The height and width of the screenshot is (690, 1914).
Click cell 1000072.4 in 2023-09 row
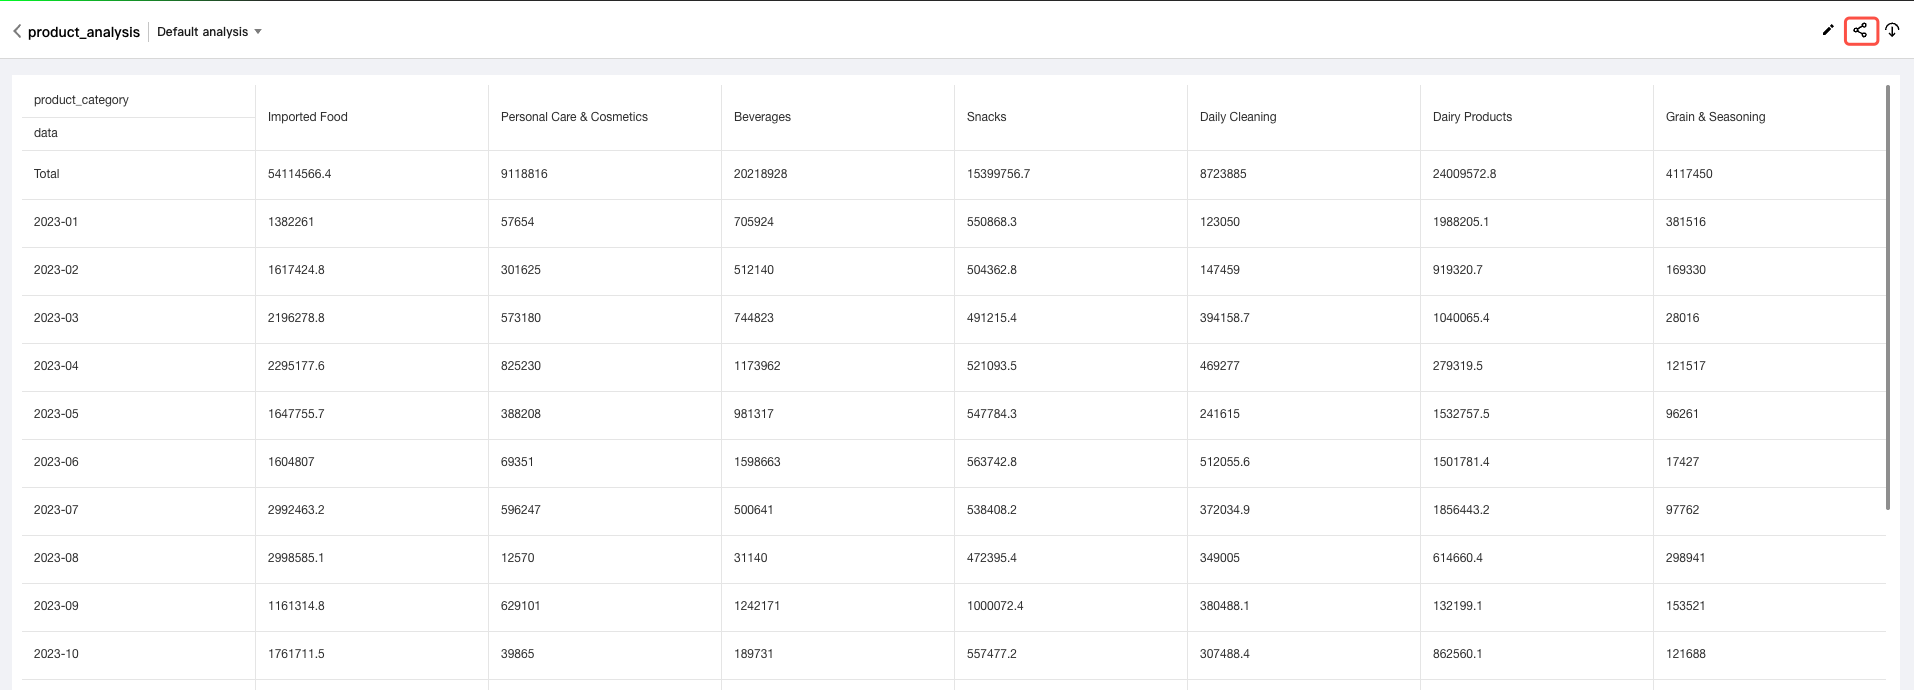(995, 606)
